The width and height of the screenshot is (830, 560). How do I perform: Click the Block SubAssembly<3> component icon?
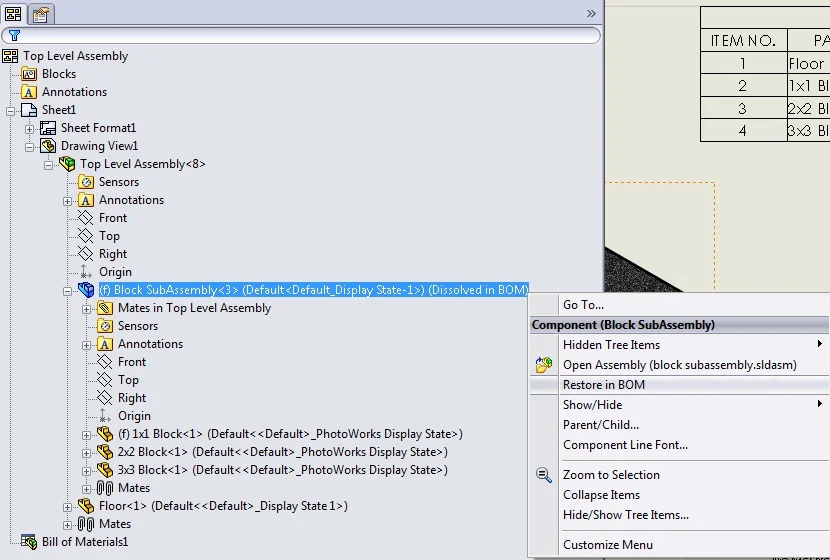pyautogui.click(x=86, y=290)
